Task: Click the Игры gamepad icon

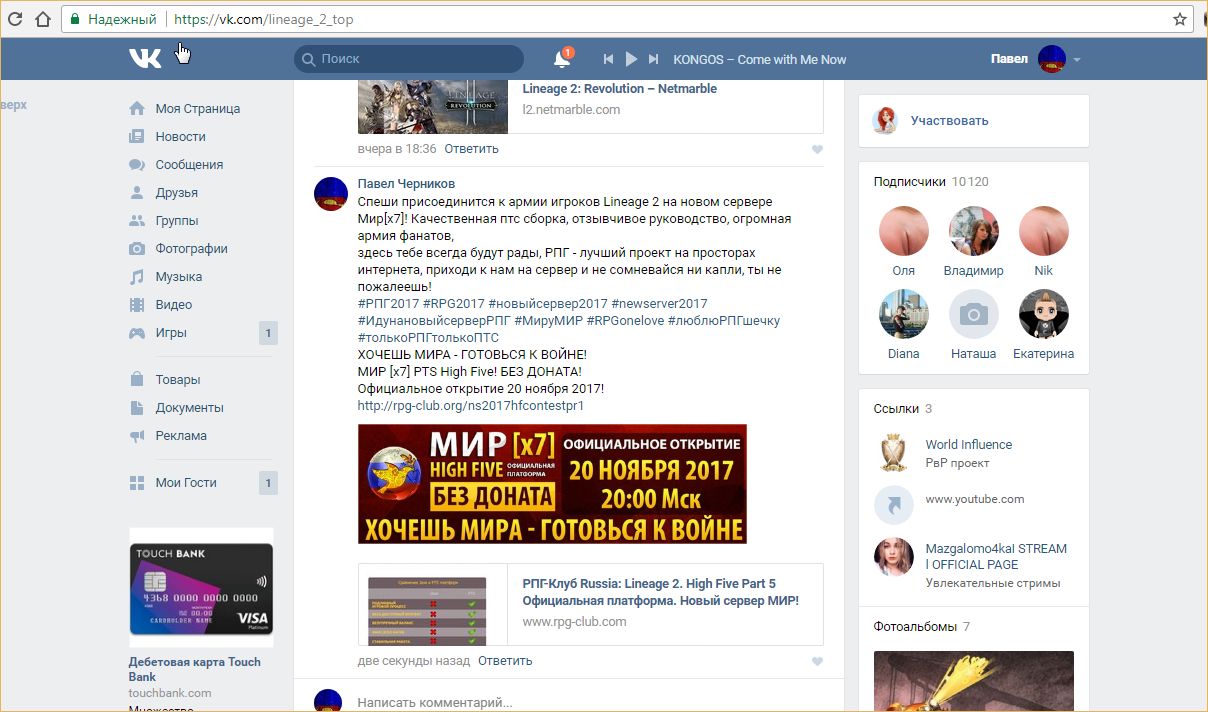Action: 137,332
